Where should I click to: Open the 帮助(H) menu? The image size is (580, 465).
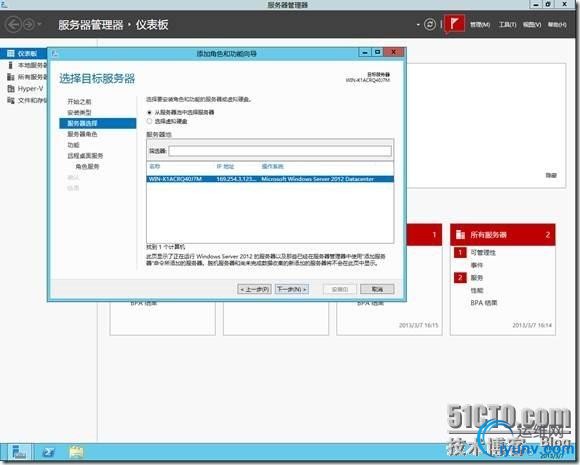coord(557,25)
